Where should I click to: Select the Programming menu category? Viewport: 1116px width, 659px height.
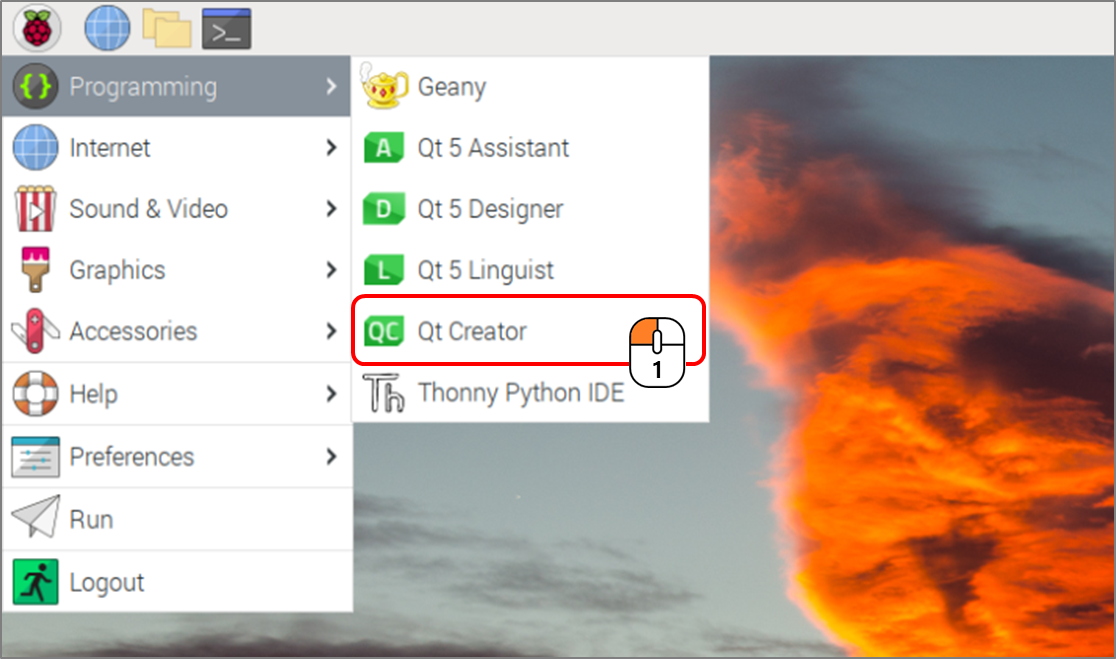(177, 87)
